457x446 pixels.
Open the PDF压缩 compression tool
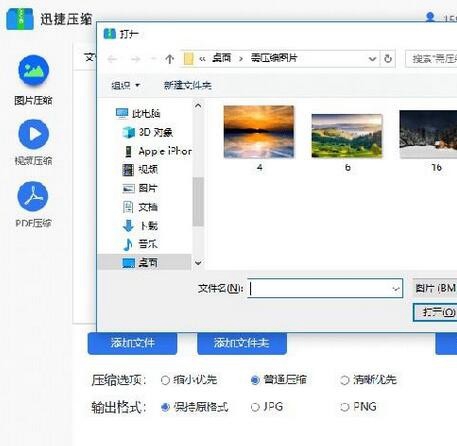click(x=33, y=204)
